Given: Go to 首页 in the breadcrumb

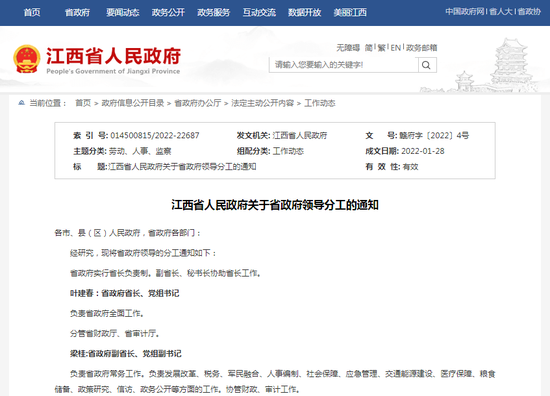Looking at the screenshot, I should (x=83, y=103).
